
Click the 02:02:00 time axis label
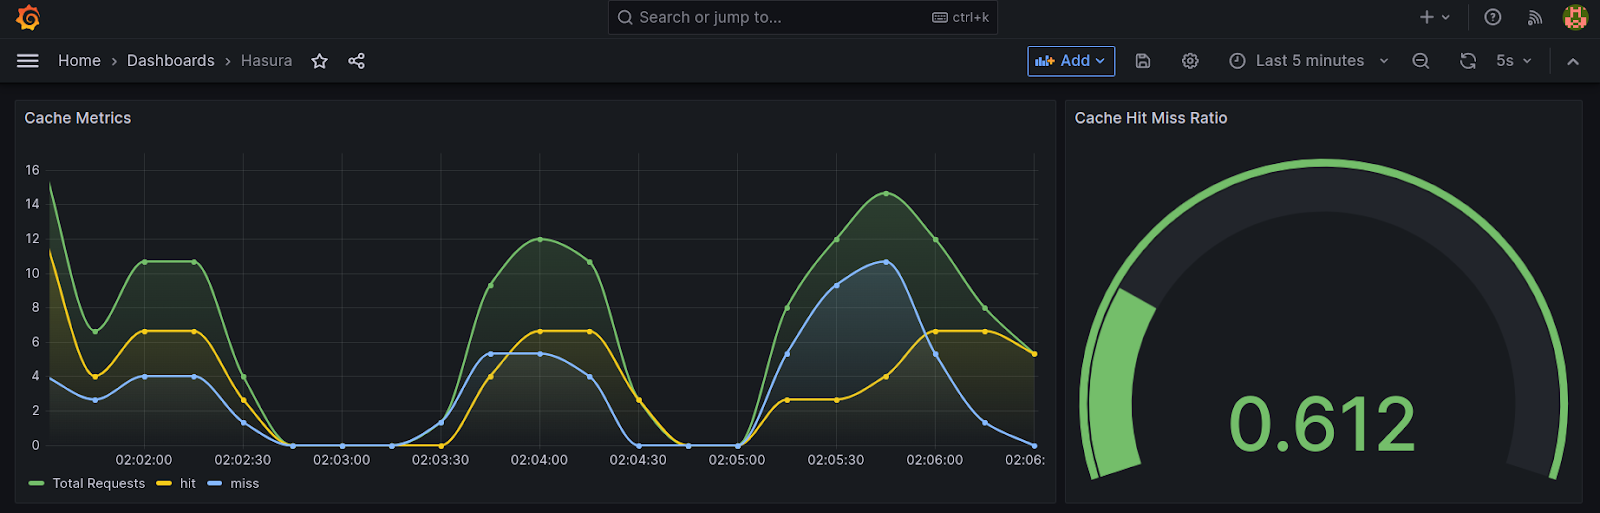pos(144,460)
